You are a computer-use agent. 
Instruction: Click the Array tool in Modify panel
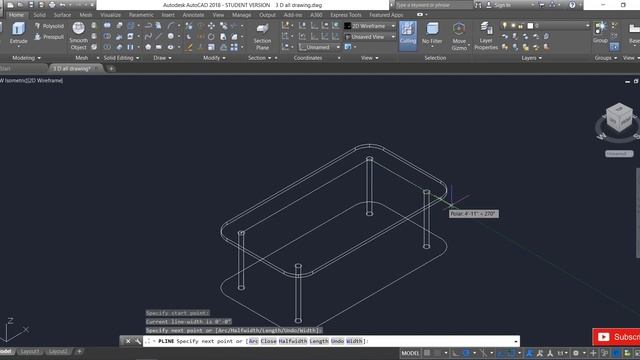pos(234,47)
